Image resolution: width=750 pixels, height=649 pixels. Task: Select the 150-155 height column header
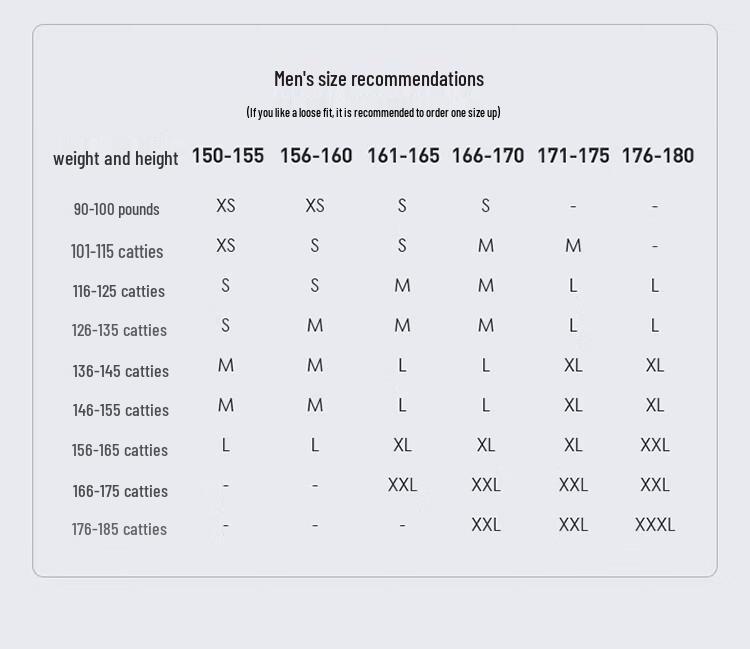point(228,155)
